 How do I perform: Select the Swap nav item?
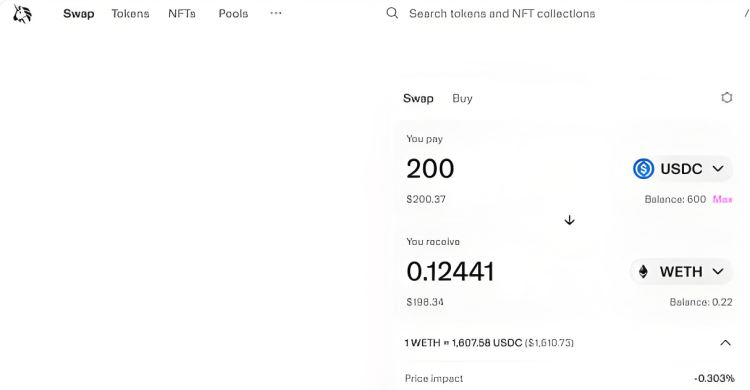point(78,13)
